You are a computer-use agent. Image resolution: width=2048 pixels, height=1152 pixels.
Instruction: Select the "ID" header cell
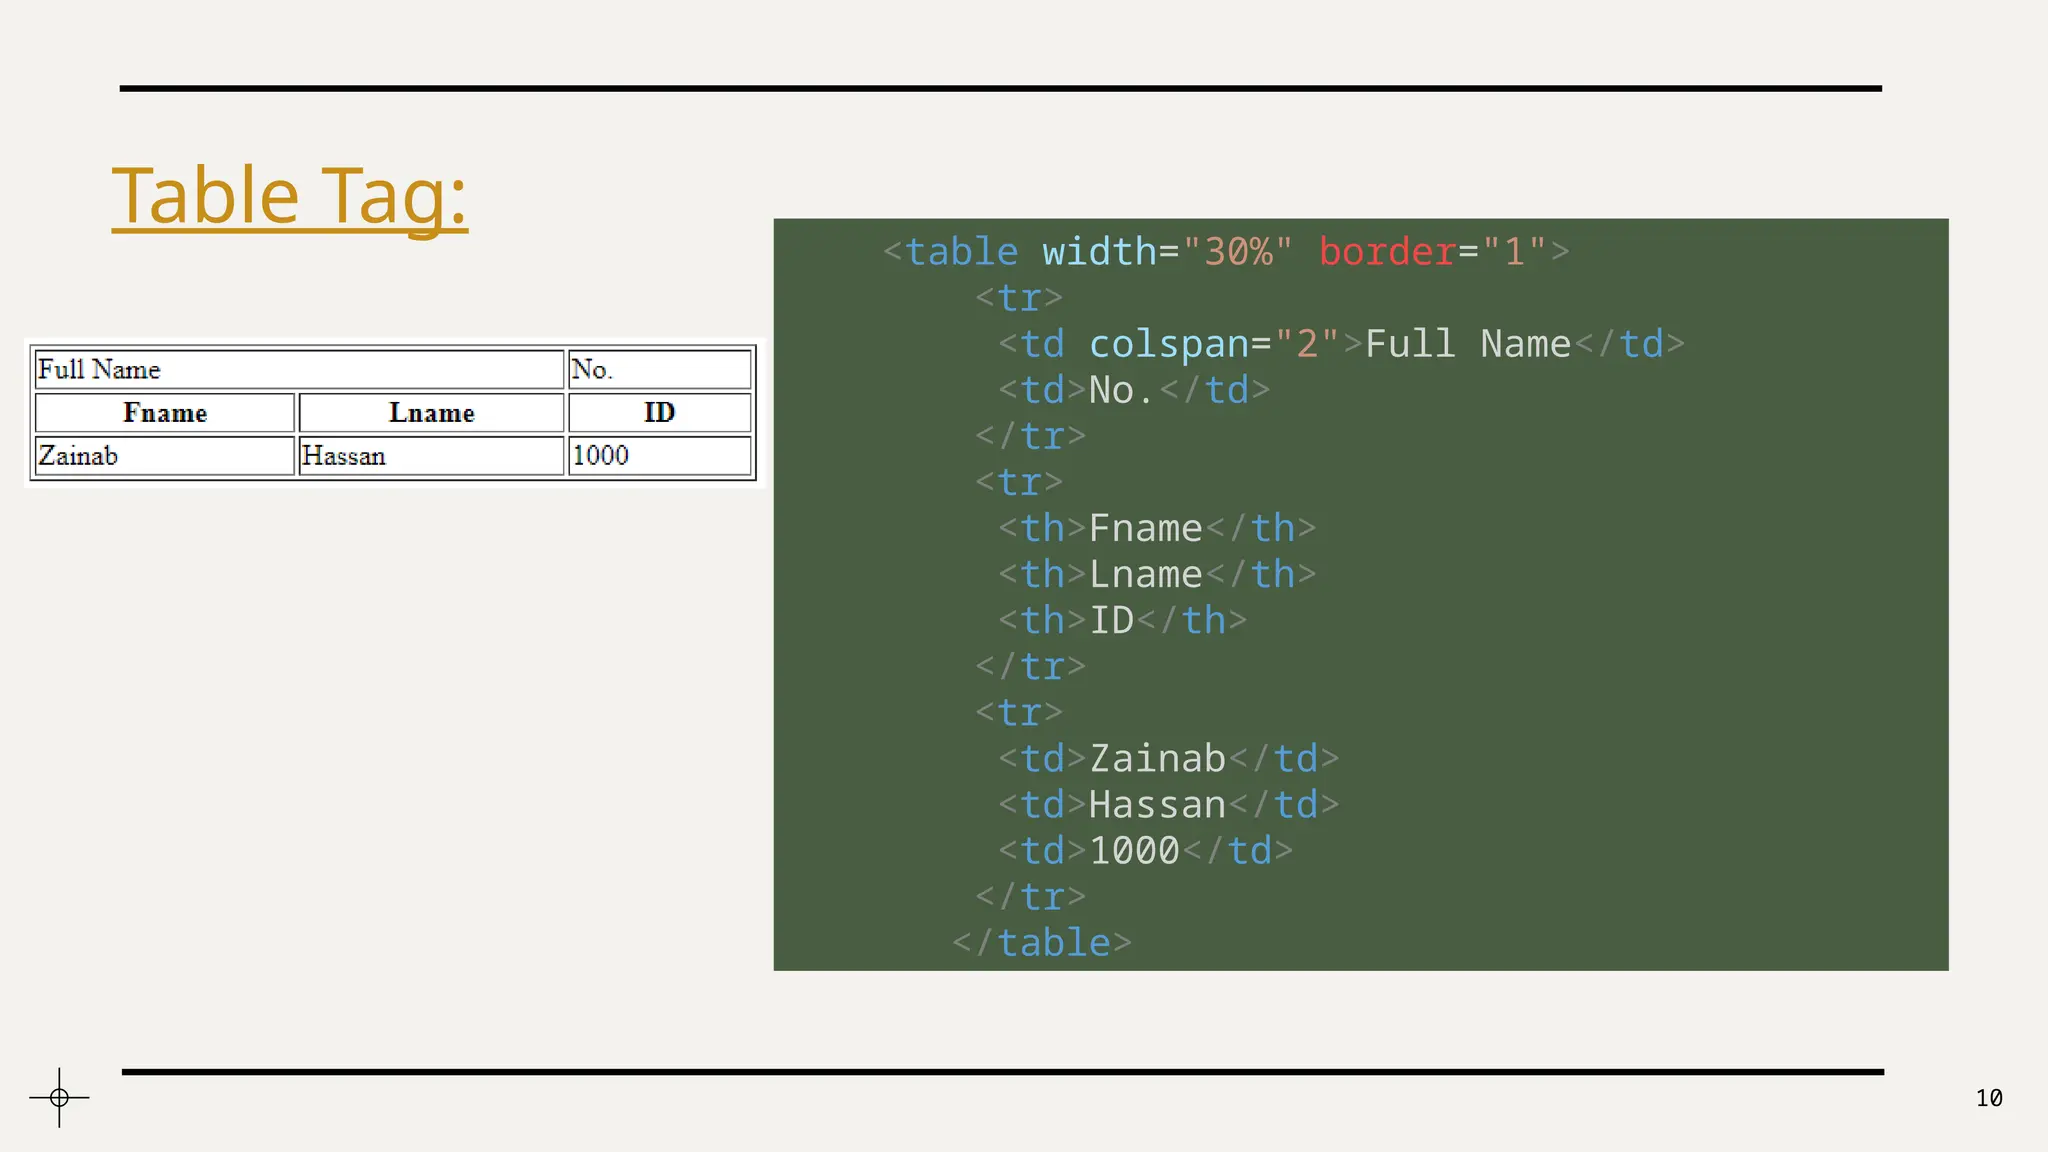659,413
